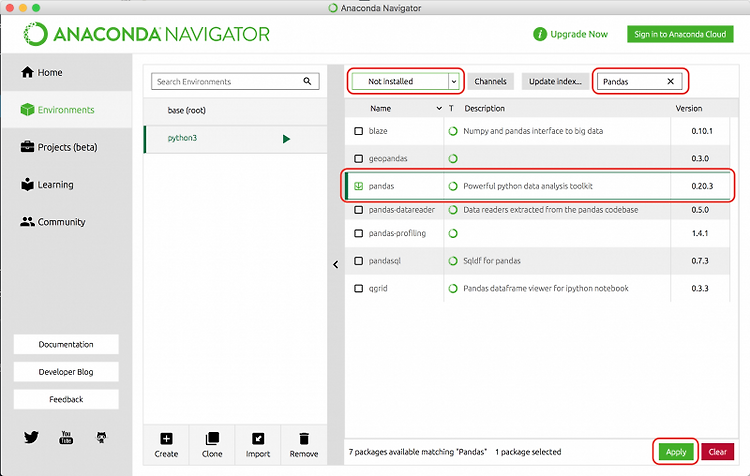
Task: Open Anaconda's GitHub page
Action: pos(101,437)
